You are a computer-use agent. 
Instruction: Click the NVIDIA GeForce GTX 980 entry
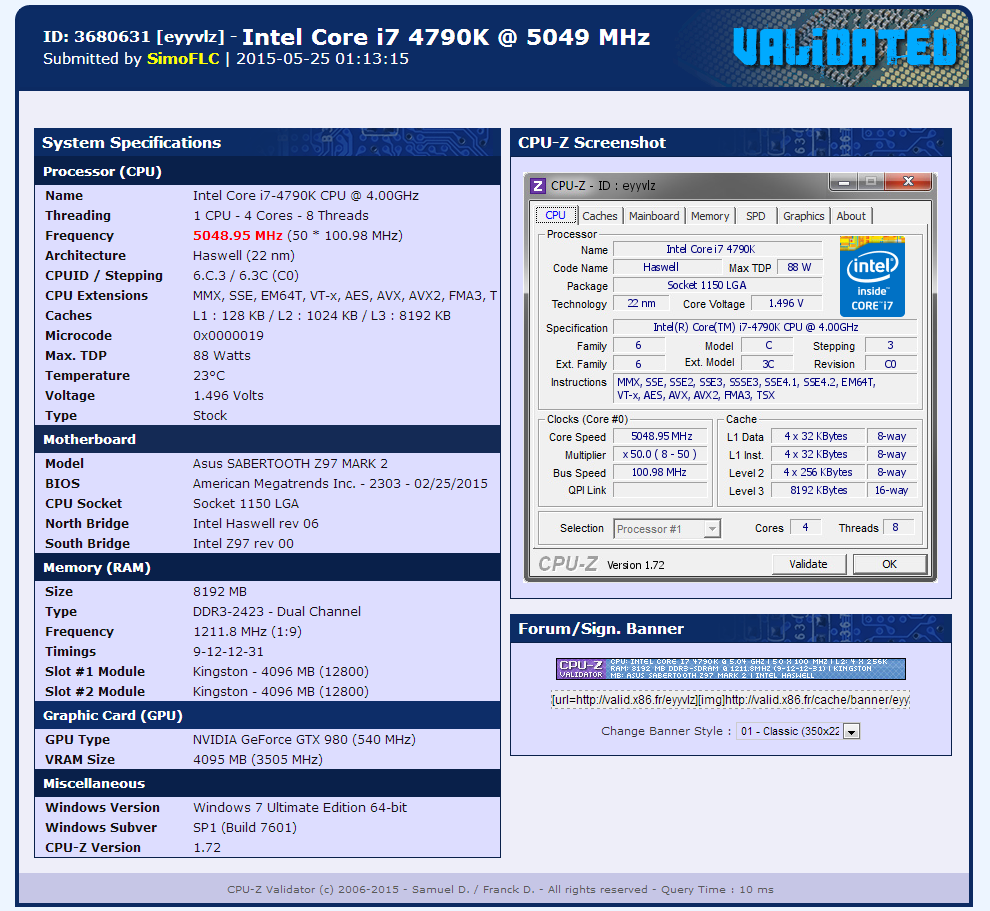(304, 739)
